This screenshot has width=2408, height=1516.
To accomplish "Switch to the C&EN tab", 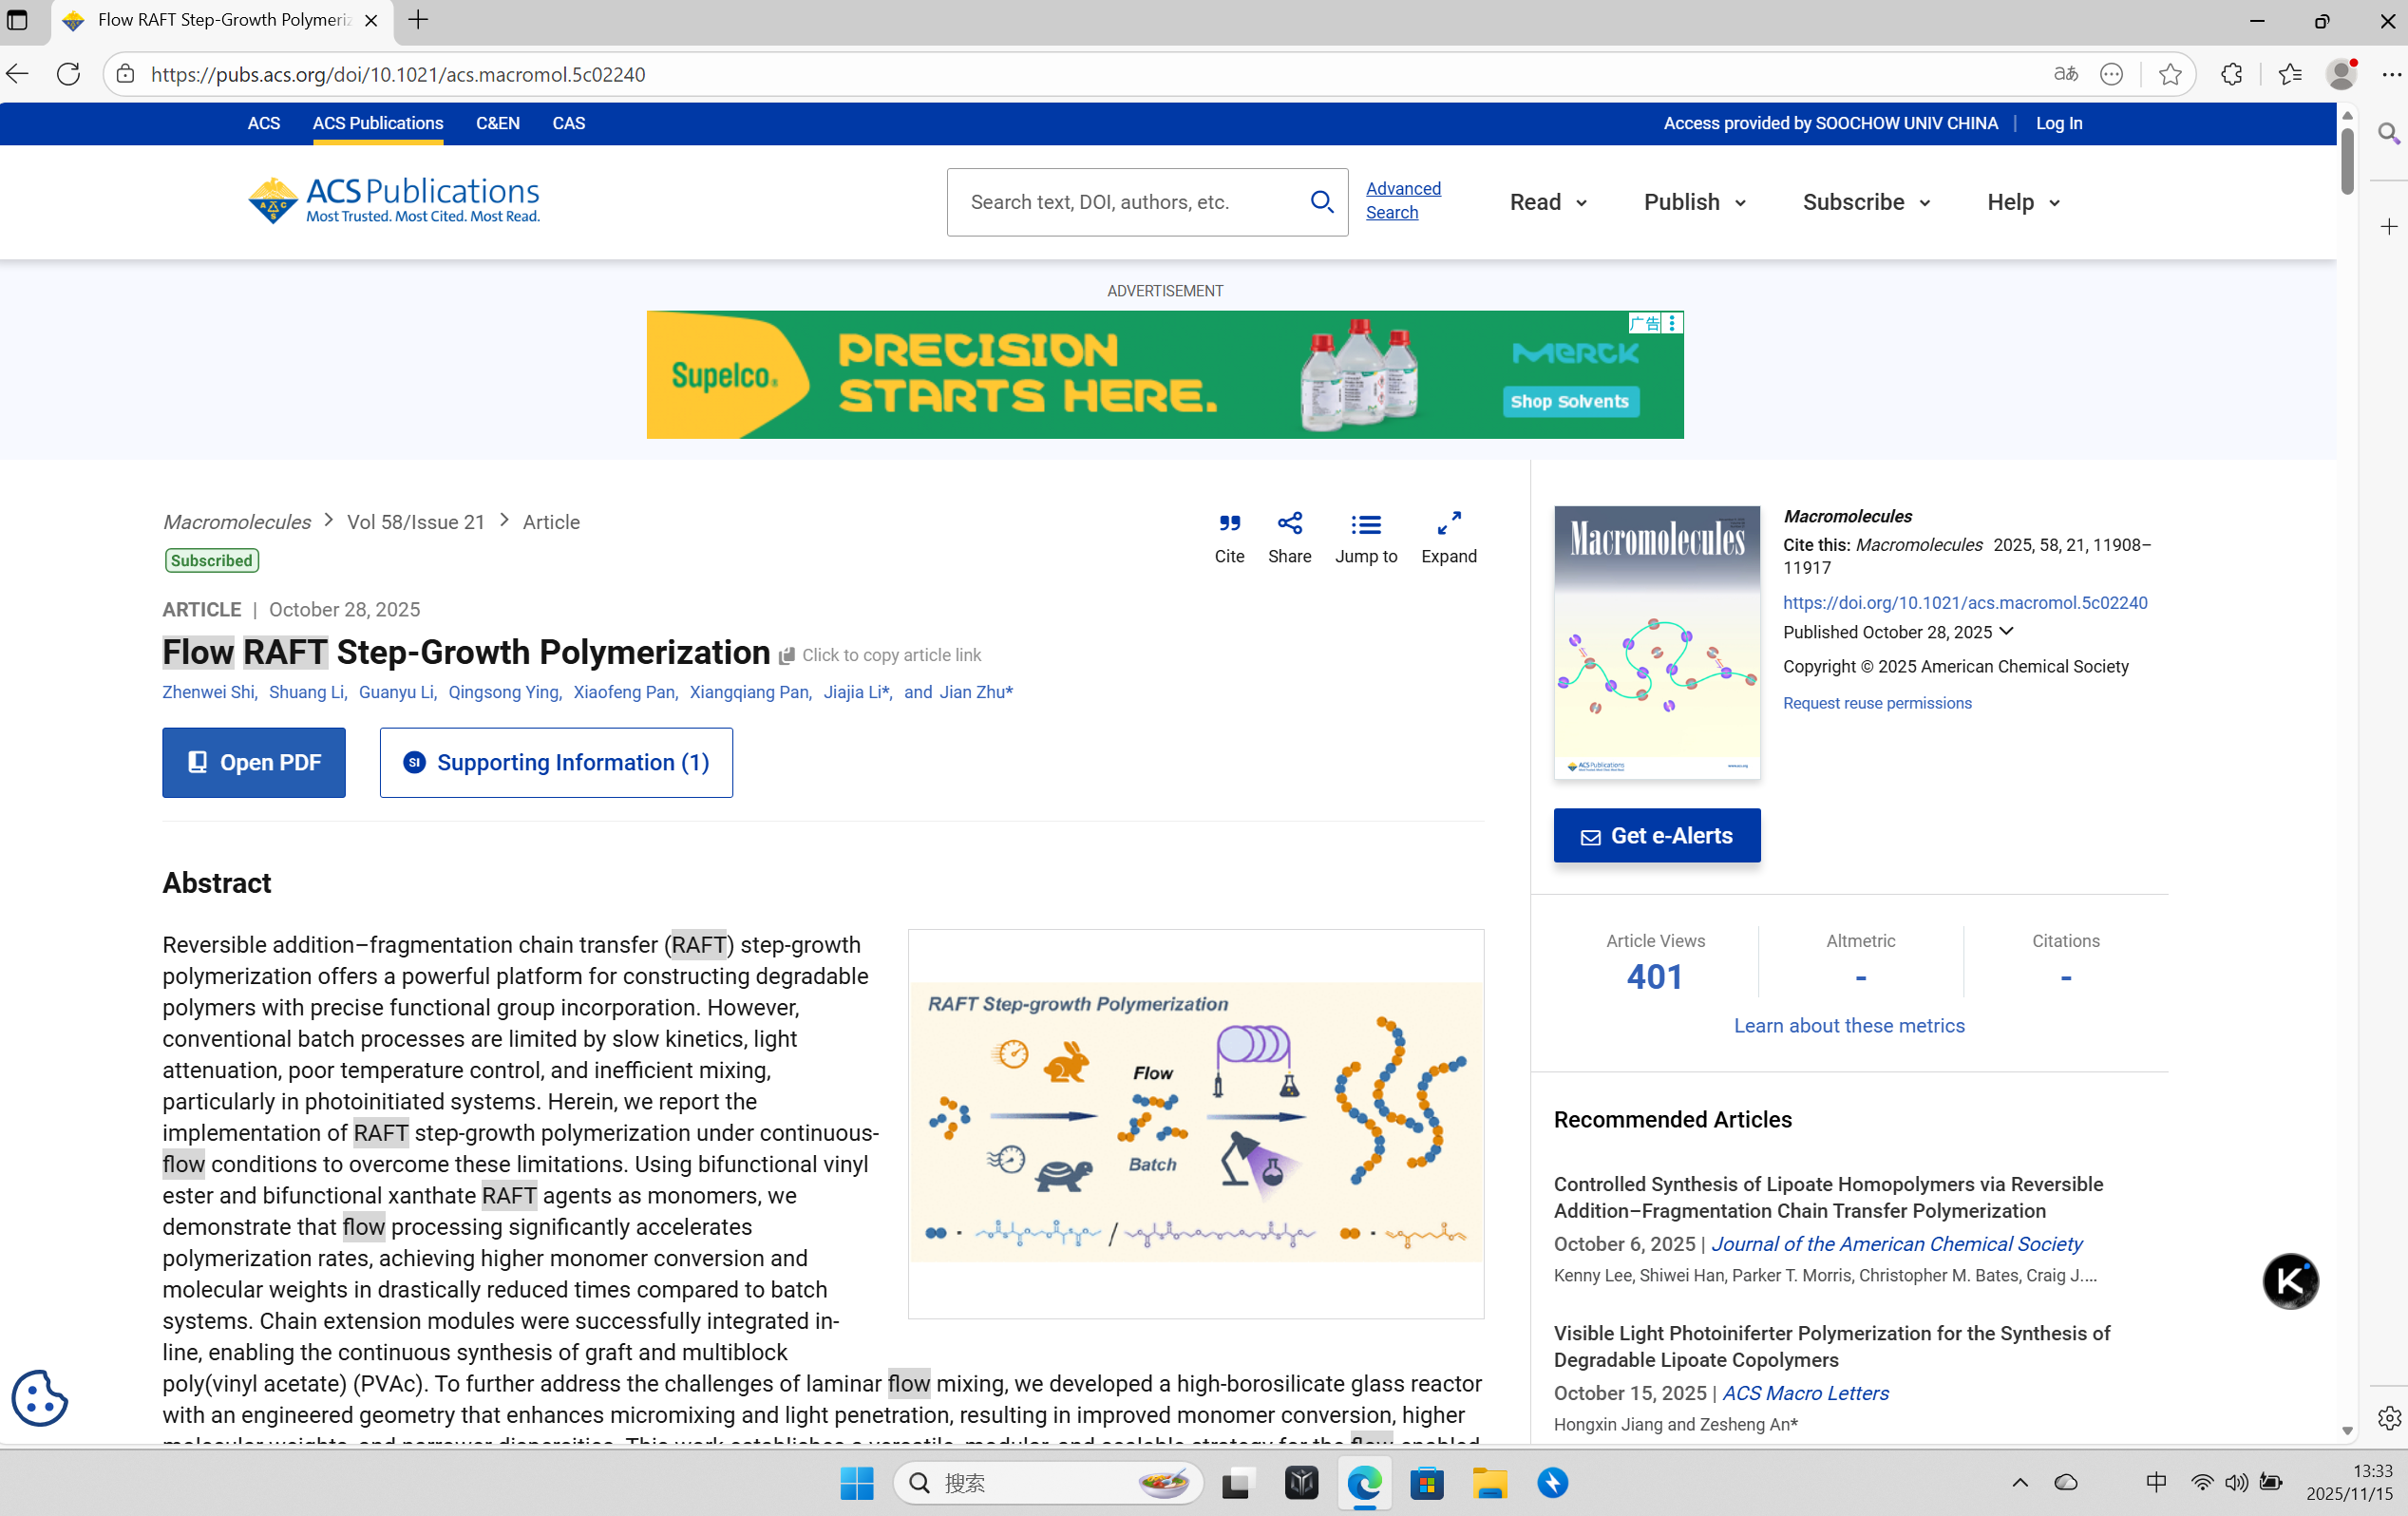I will 497,123.
